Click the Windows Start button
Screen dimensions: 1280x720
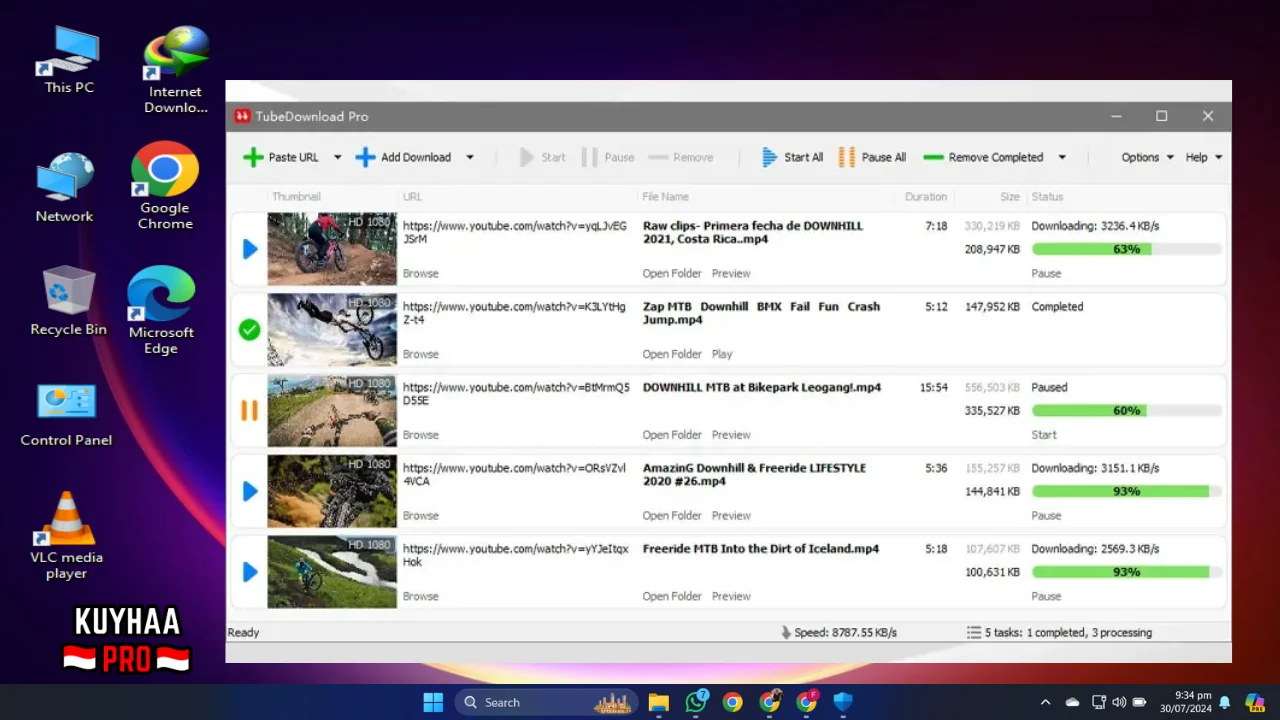pos(433,702)
